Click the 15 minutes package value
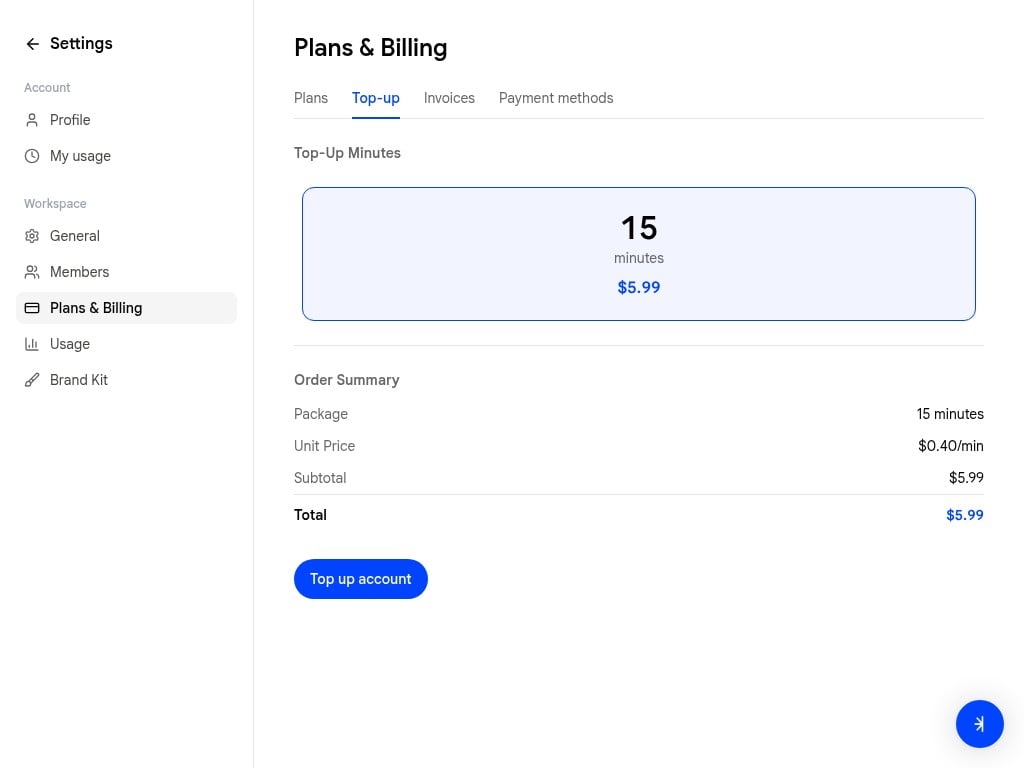 click(950, 414)
